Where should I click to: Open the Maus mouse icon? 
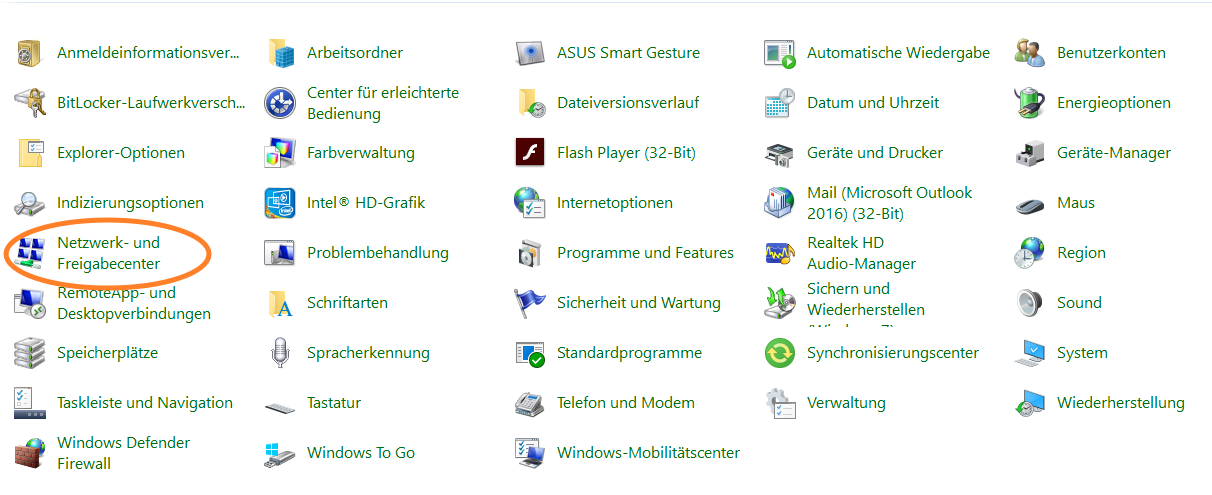point(1030,204)
